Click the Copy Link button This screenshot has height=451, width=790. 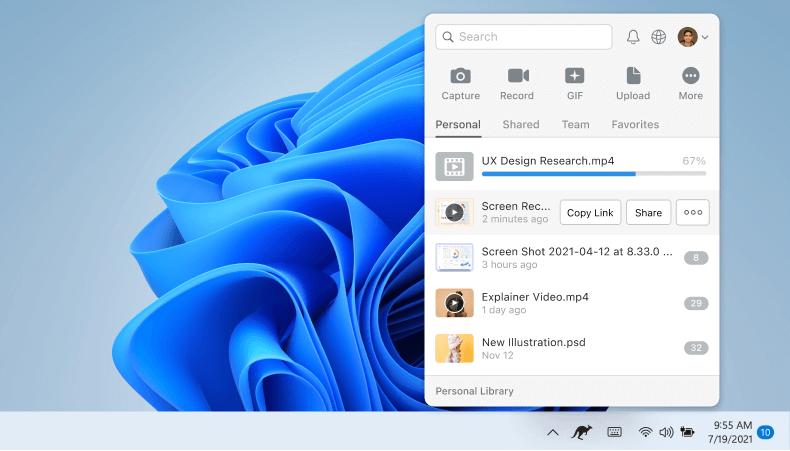(590, 212)
